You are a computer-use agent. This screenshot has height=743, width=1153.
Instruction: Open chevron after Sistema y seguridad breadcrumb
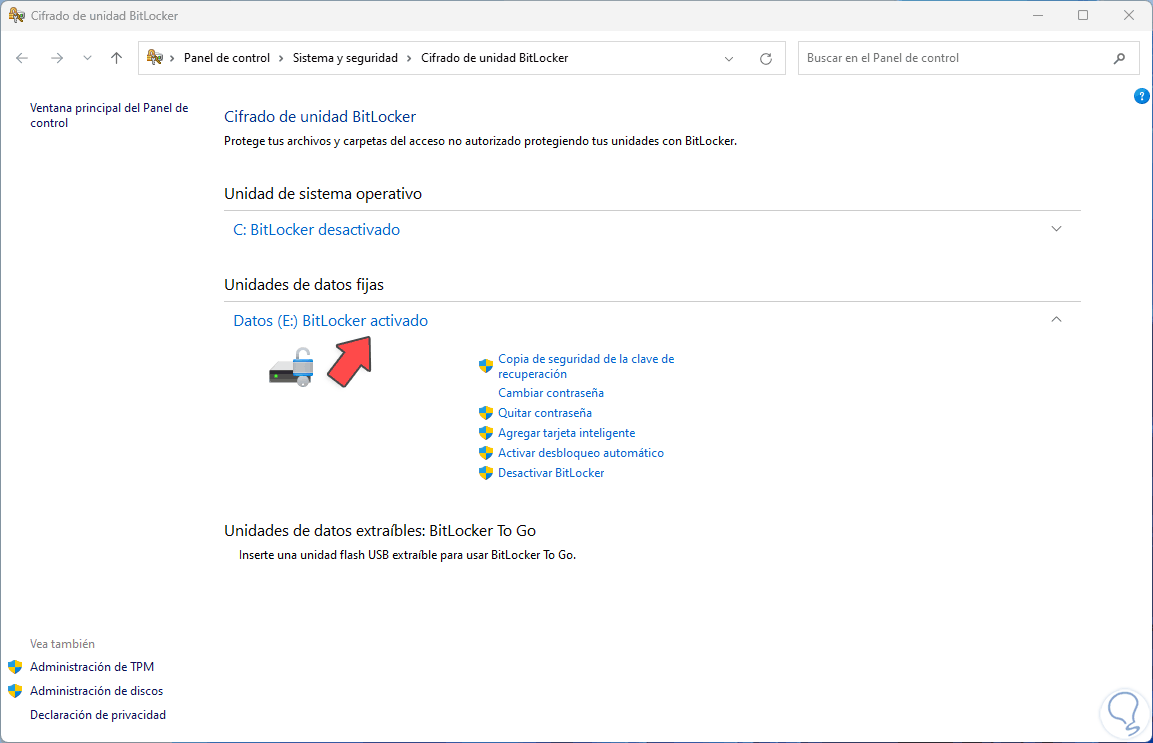coord(410,58)
